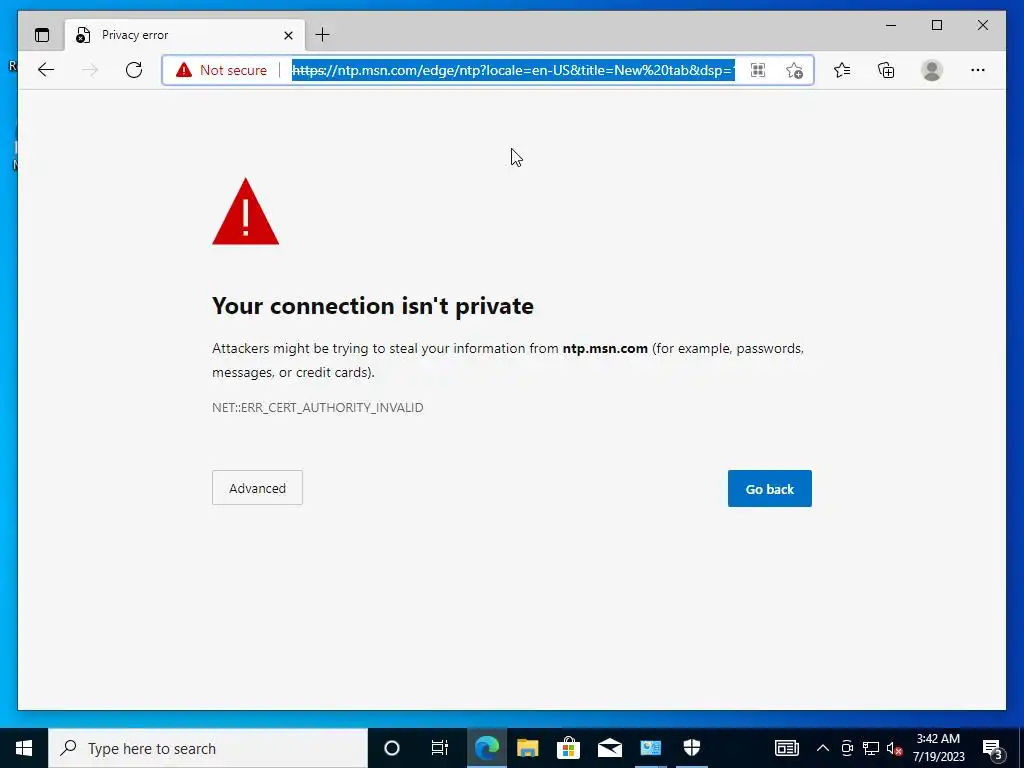Open the QR code icon in address bar

758,70
